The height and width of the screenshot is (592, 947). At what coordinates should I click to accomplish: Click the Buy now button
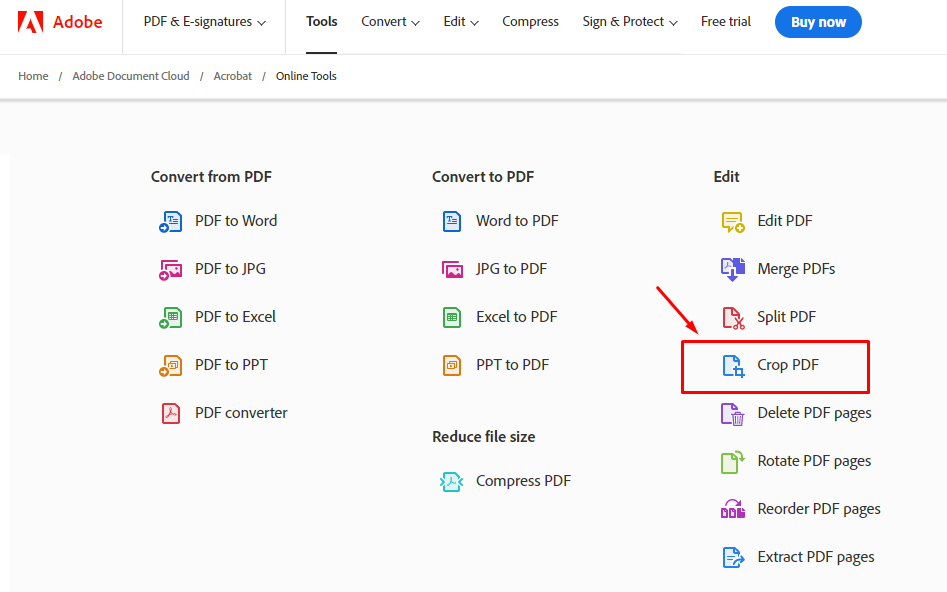click(x=818, y=21)
